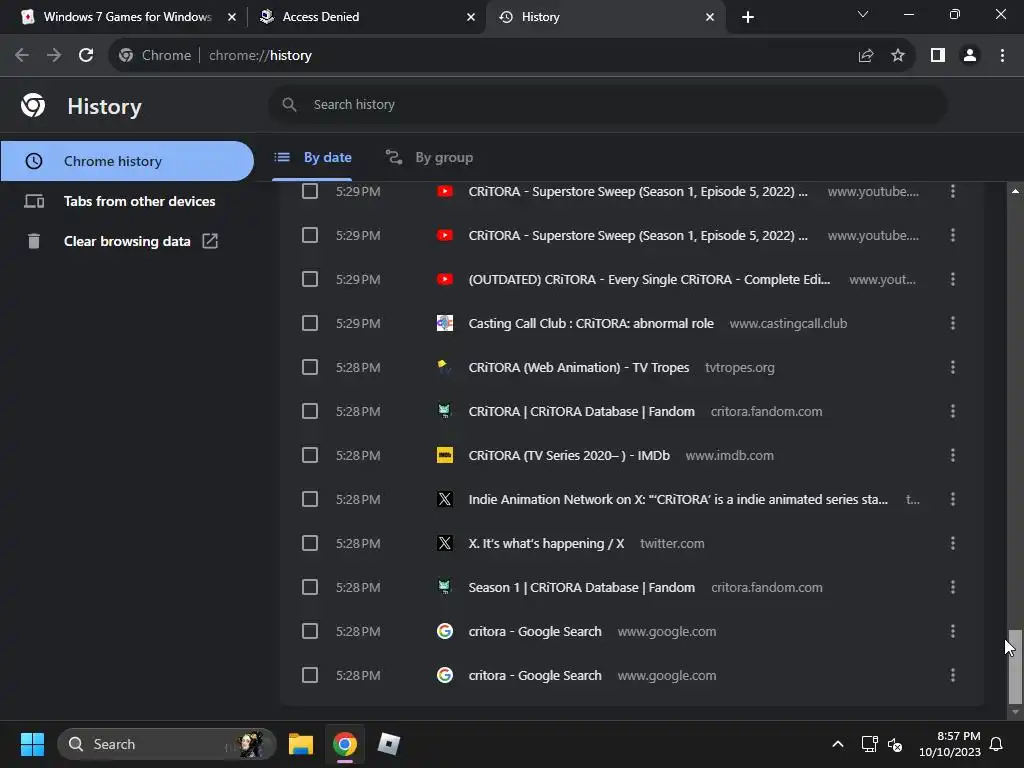Open Clear browsing data

click(127, 241)
